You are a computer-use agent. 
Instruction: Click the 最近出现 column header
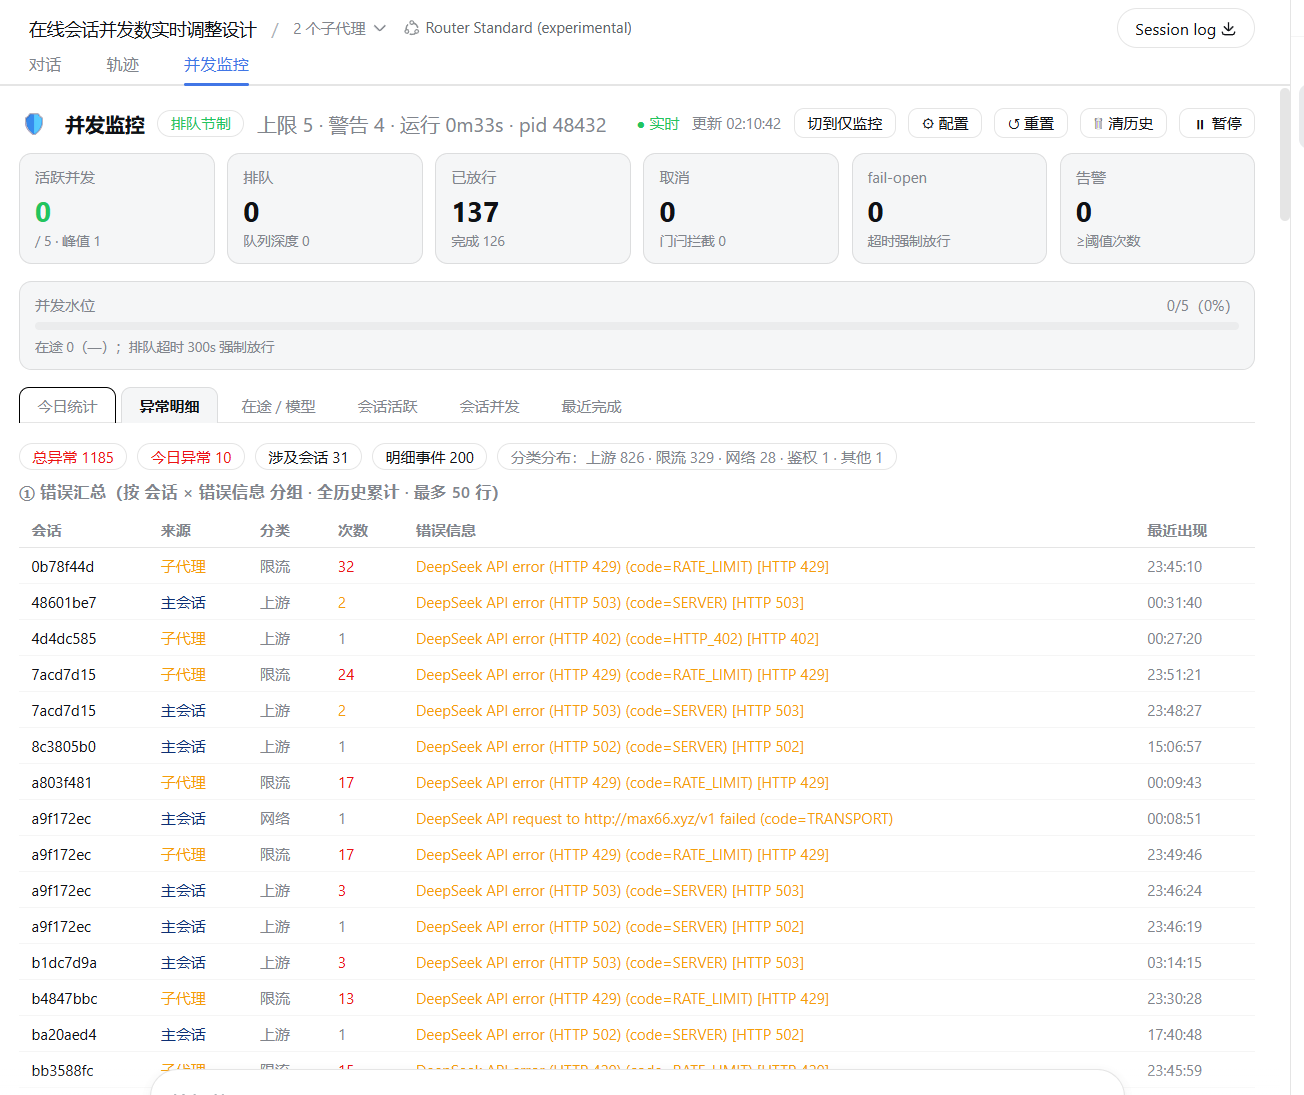pyautogui.click(x=1177, y=531)
